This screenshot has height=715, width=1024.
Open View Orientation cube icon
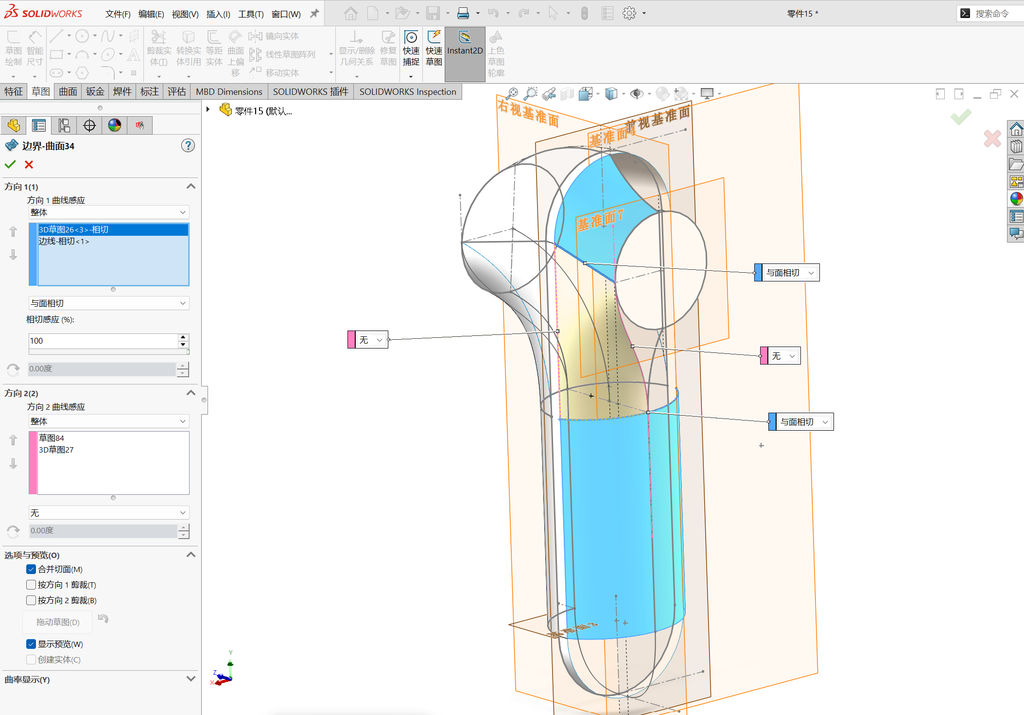tap(585, 94)
